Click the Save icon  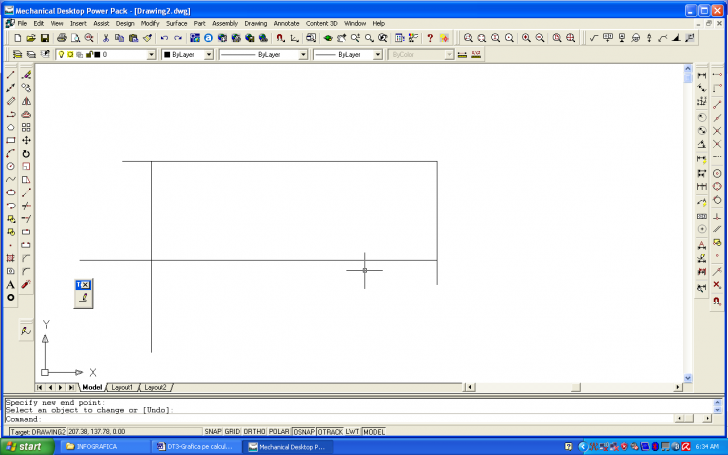click(x=45, y=38)
